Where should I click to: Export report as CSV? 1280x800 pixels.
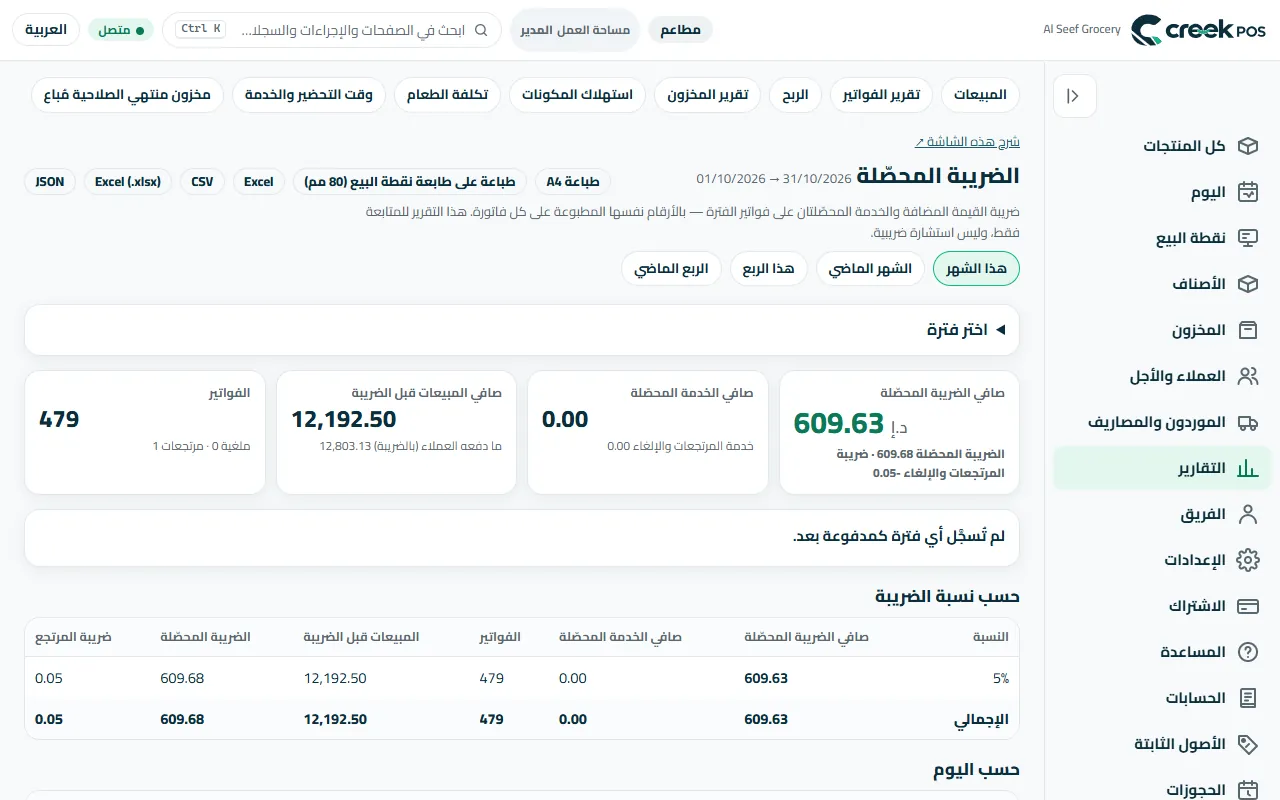(x=202, y=182)
